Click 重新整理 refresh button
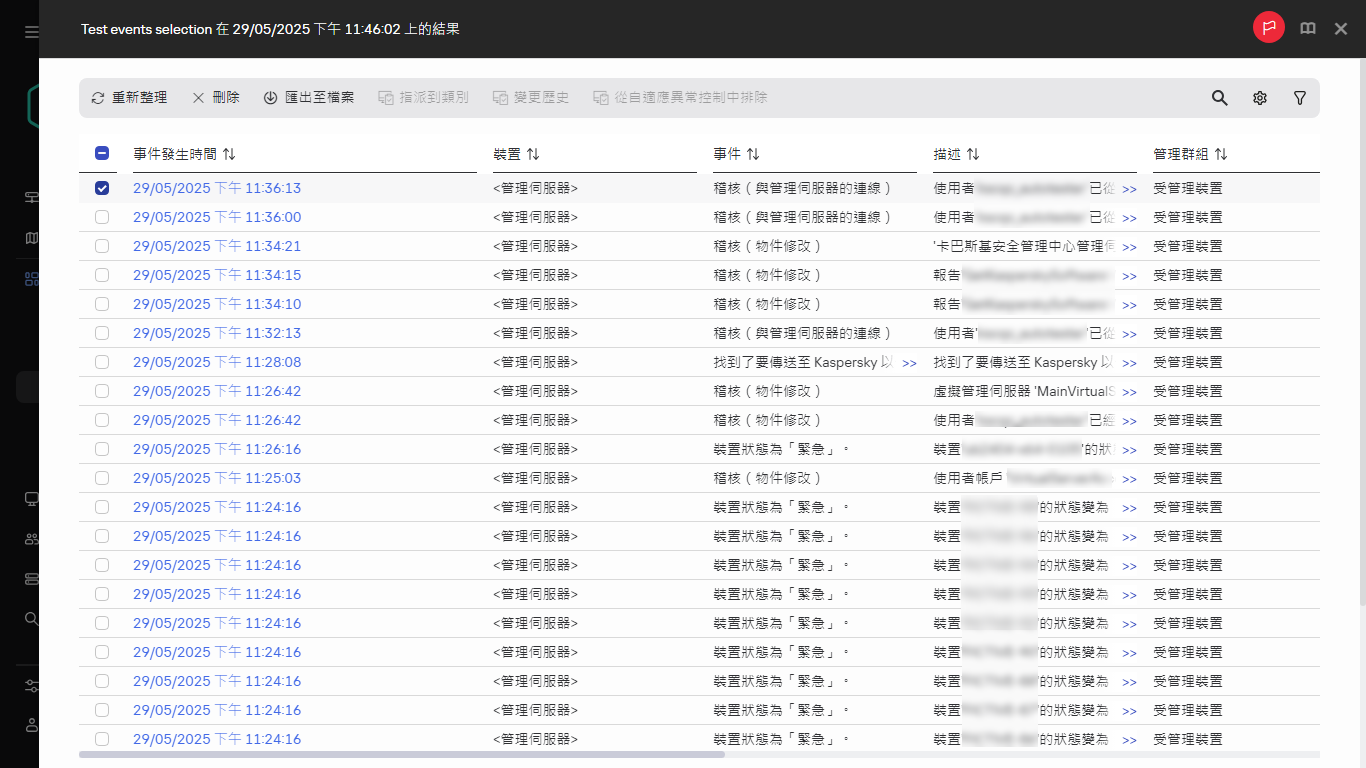Screen dimensions: 1366x768 [x=129, y=98]
